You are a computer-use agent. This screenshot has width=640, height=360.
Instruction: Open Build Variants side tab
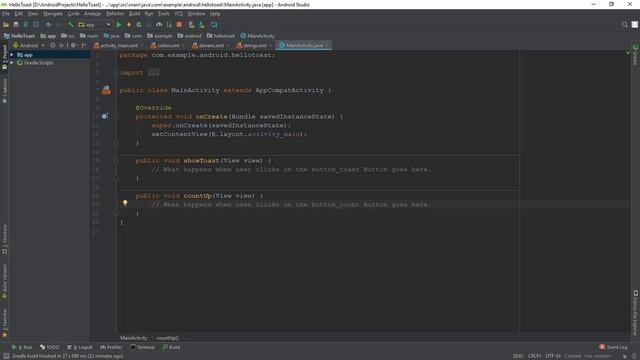click(4, 281)
